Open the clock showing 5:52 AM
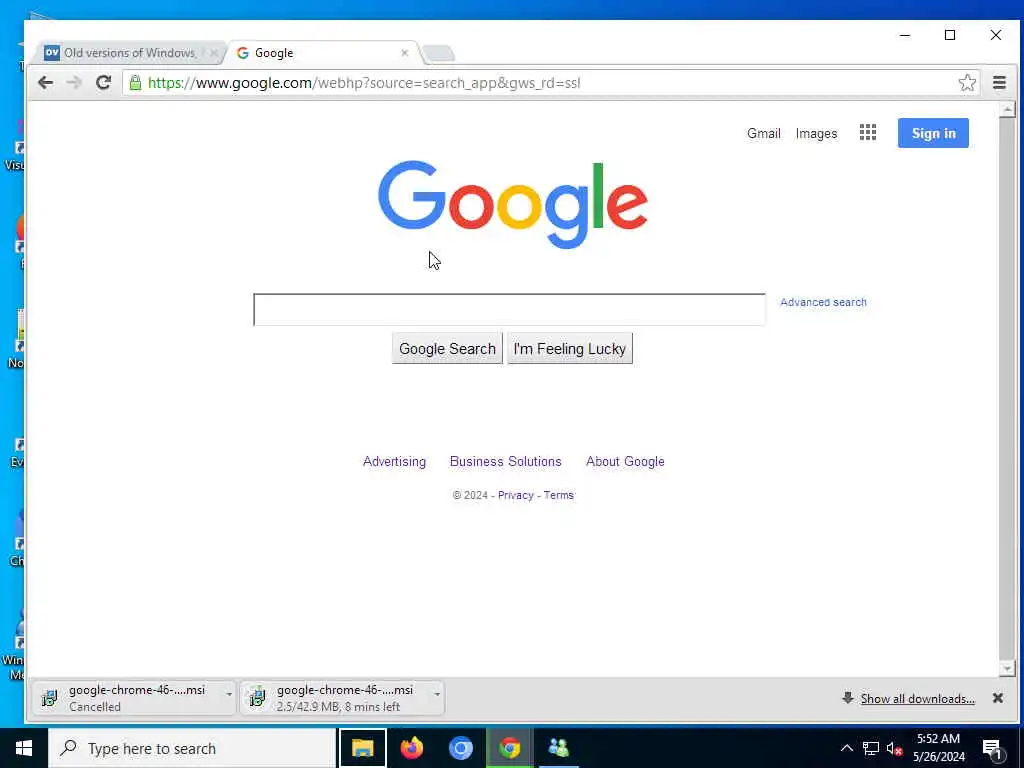This screenshot has height=768, width=1024. pyautogui.click(x=938, y=748)
